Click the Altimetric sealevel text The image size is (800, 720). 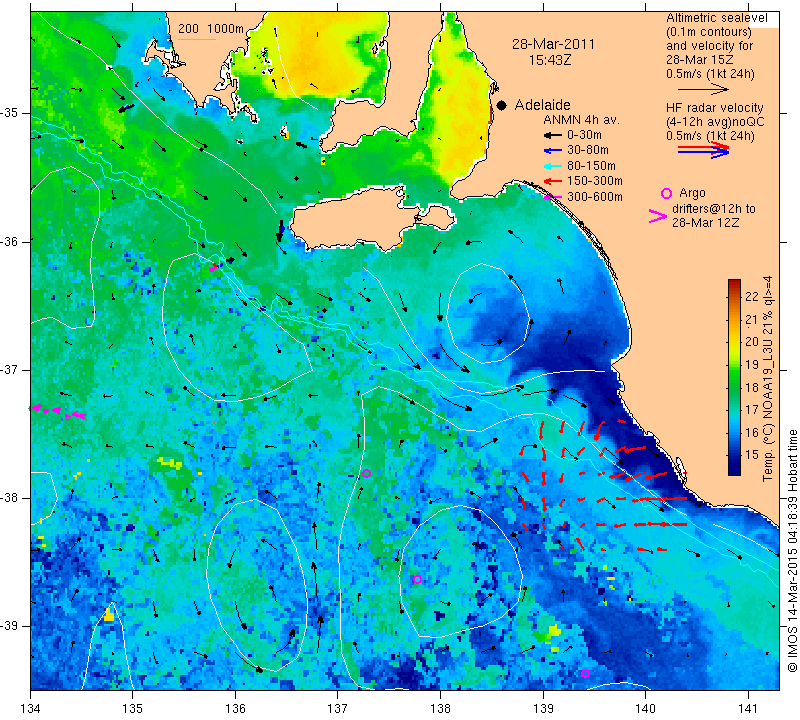716,18
